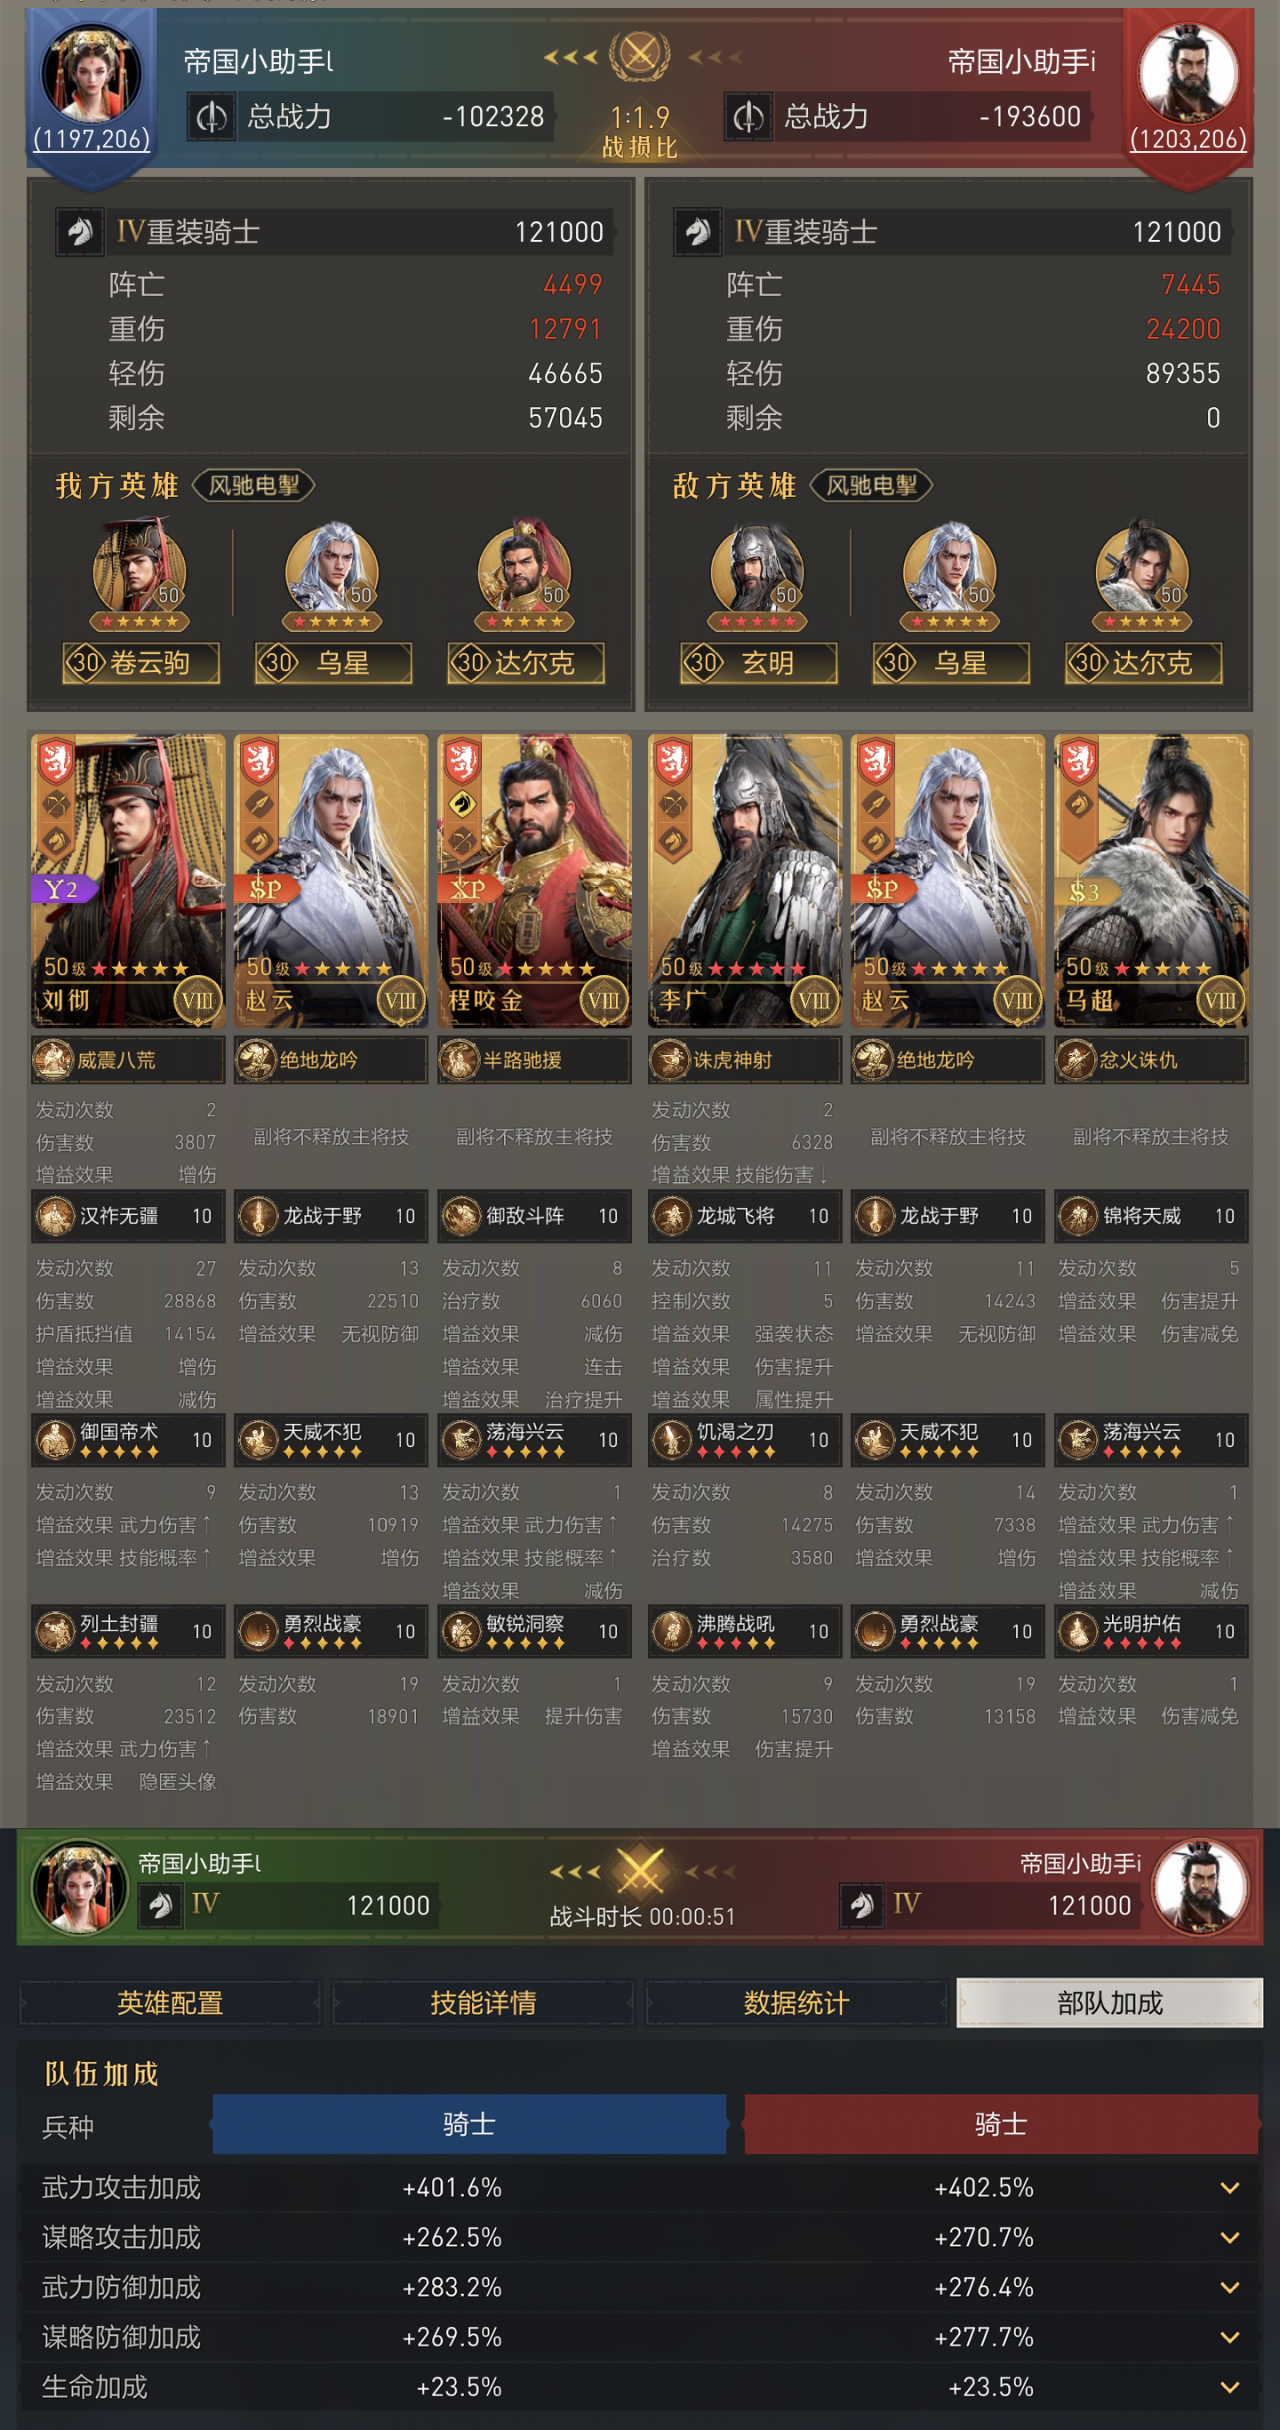Screen dimensions: 1280x2430
Task: Click the crossed swords emblem at top
Action: tap(640, 56)
